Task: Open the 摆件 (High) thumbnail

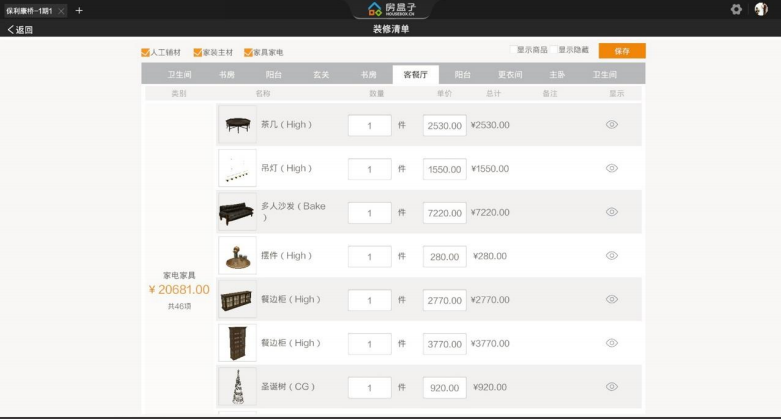Action: [238, 256]
